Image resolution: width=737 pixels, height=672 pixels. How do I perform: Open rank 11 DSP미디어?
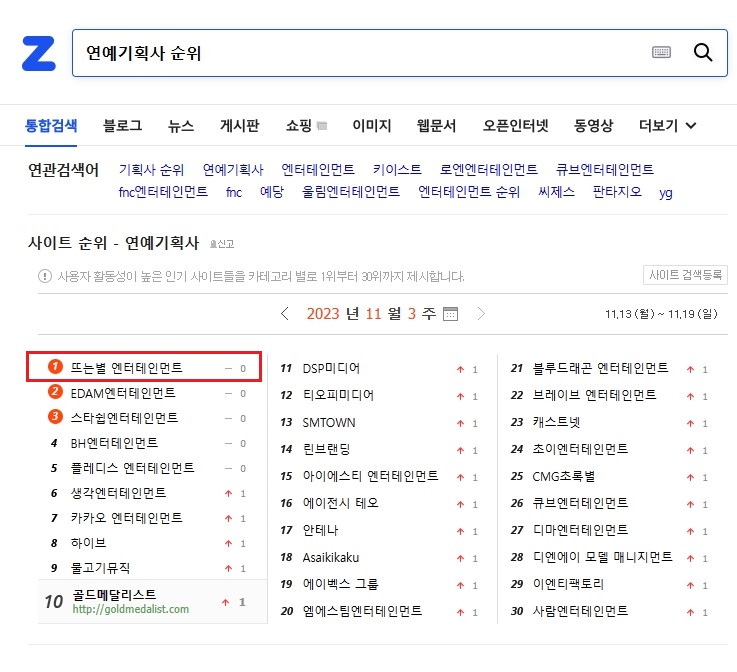[x=331, y=368]
